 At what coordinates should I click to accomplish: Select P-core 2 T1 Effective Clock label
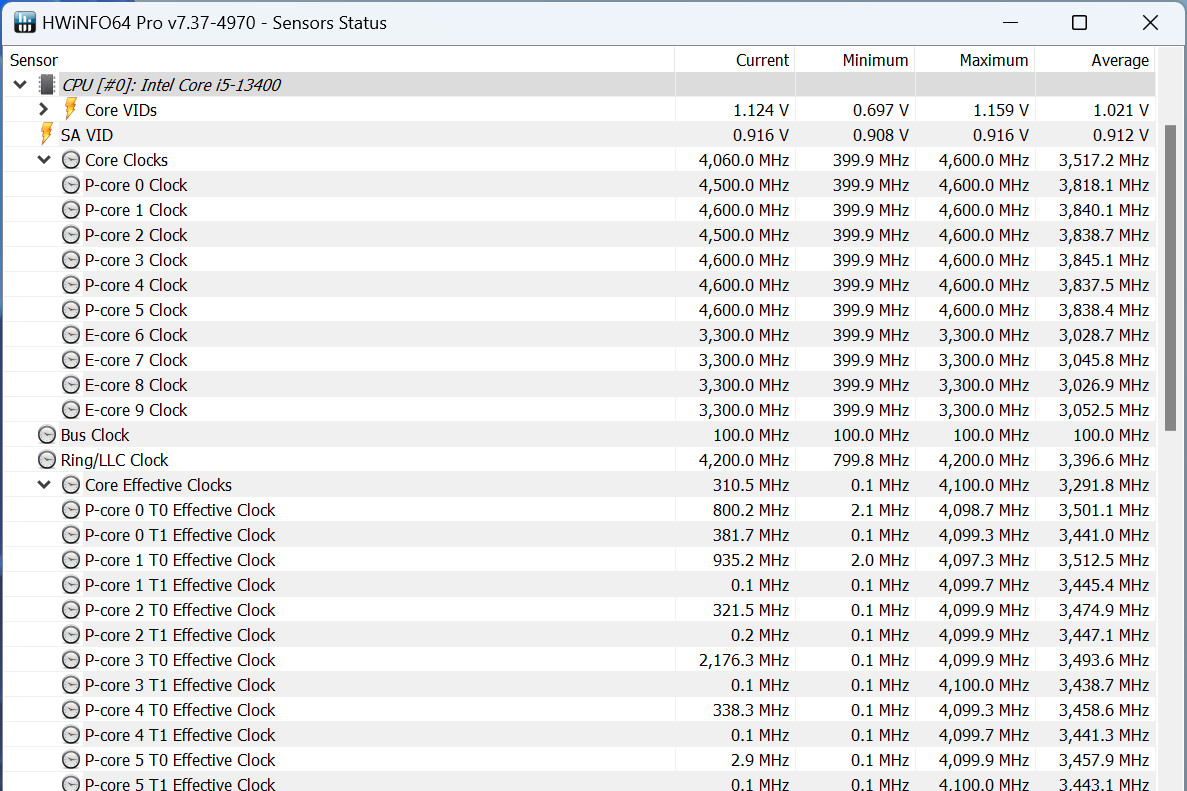pos(180,634)
